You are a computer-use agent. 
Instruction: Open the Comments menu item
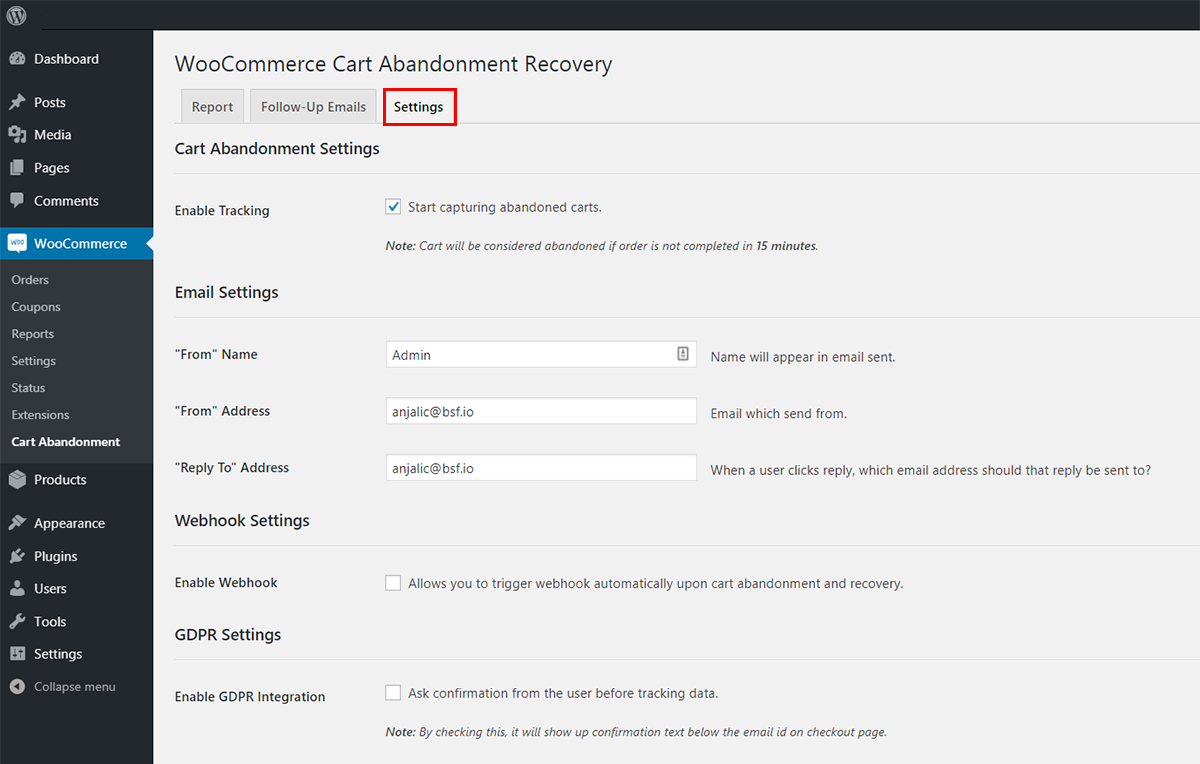point(76,201)
